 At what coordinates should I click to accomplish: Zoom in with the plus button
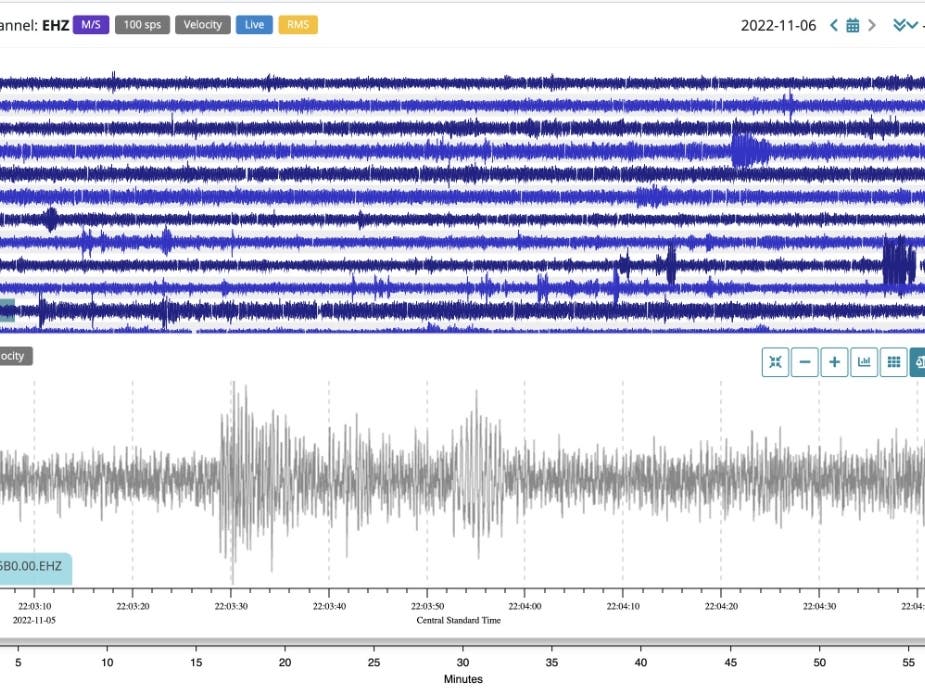834,363
